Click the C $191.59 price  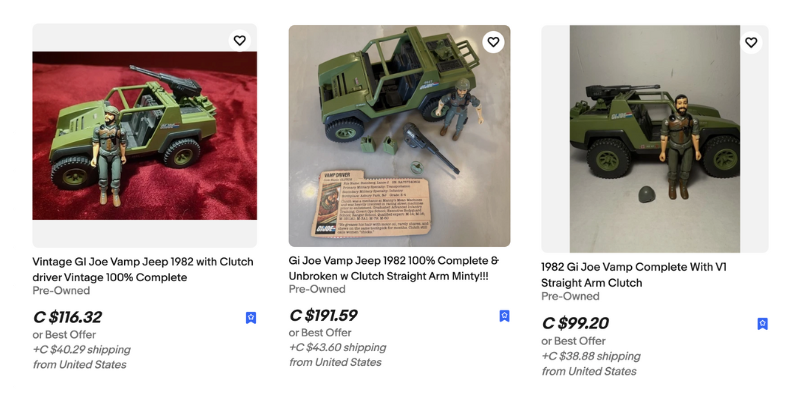click(323, 315)
